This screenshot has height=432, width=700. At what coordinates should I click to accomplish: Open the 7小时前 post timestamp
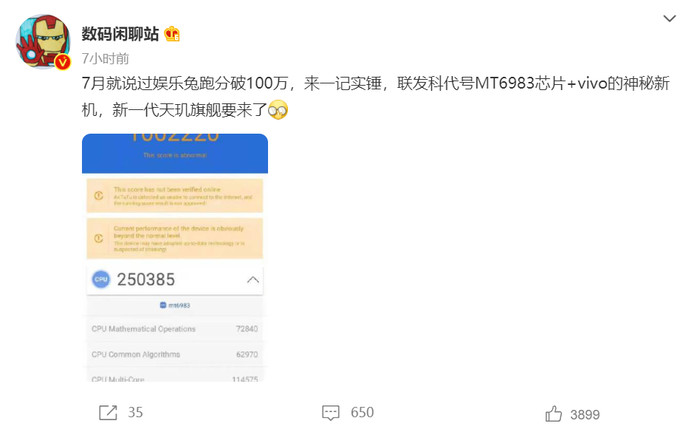point(105,58)
